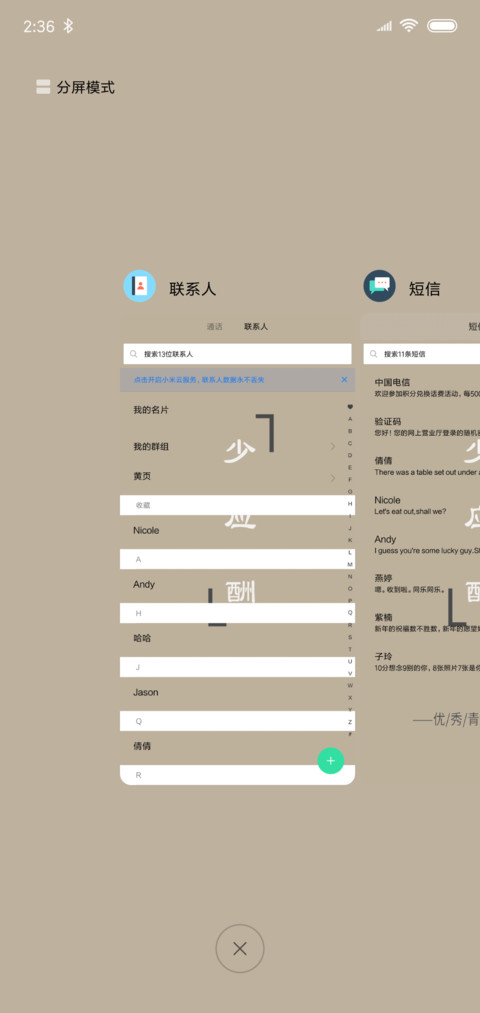Expand chevron next to 我的群组
Screen dimensions: 480x1013
pos(333,446)
